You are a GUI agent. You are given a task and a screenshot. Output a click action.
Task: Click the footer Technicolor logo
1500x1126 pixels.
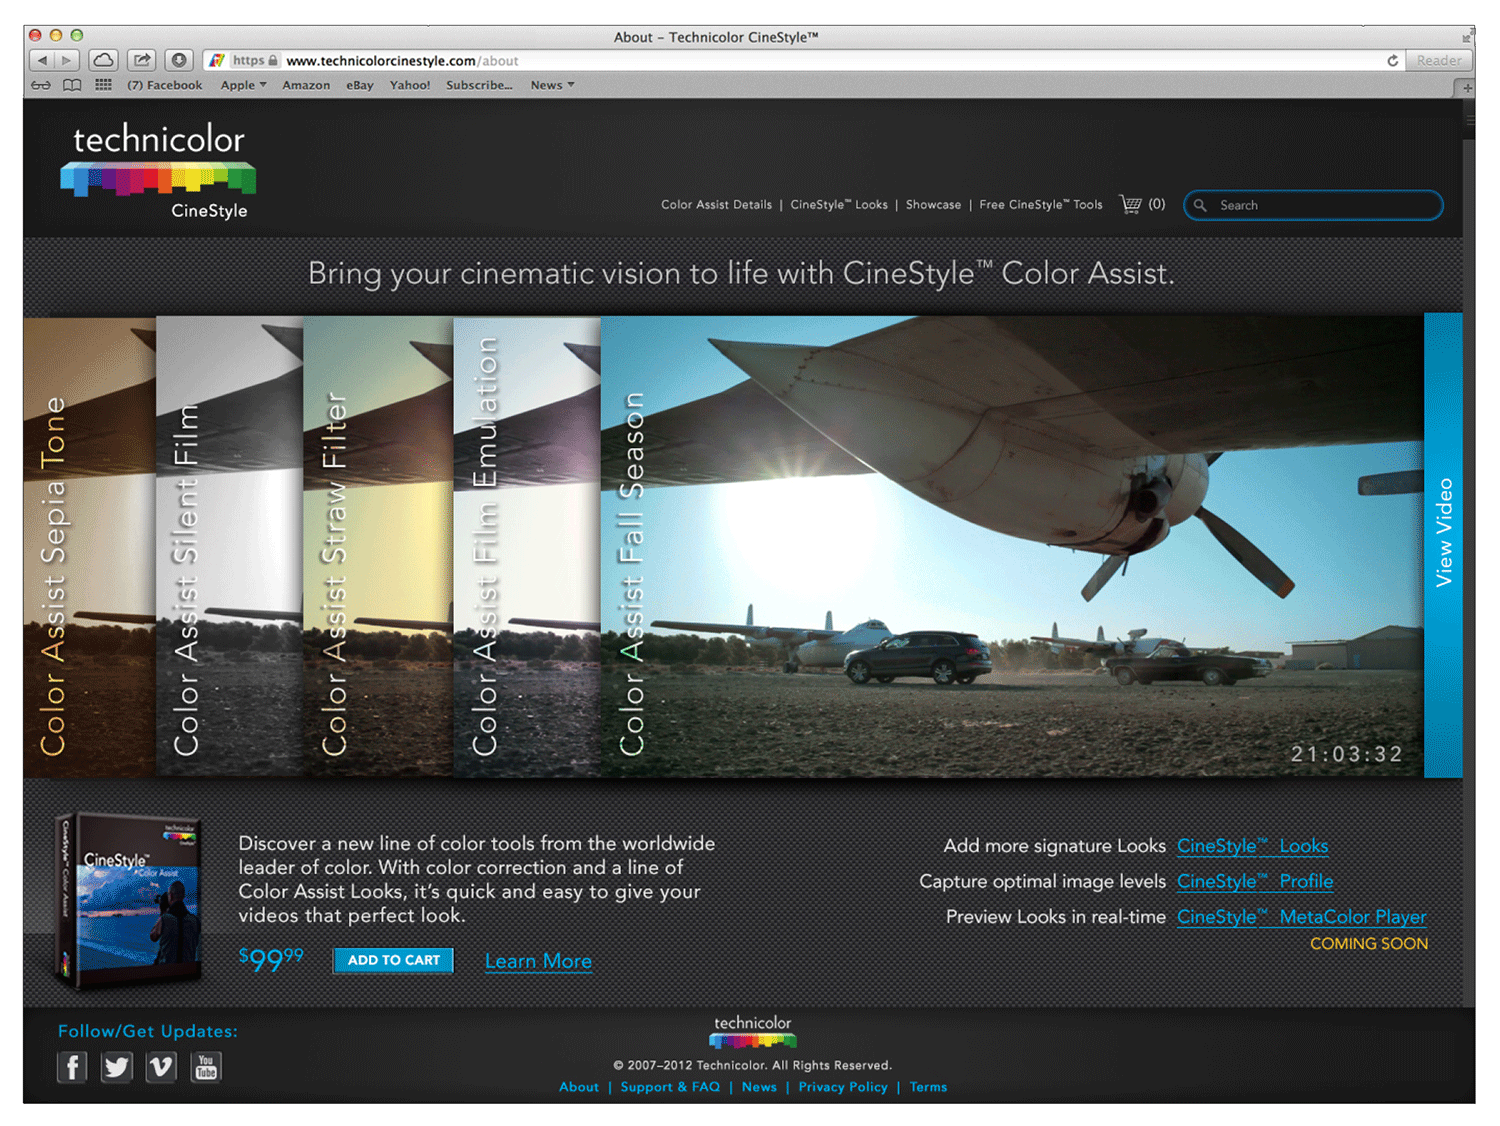(x=752, y=1032)
